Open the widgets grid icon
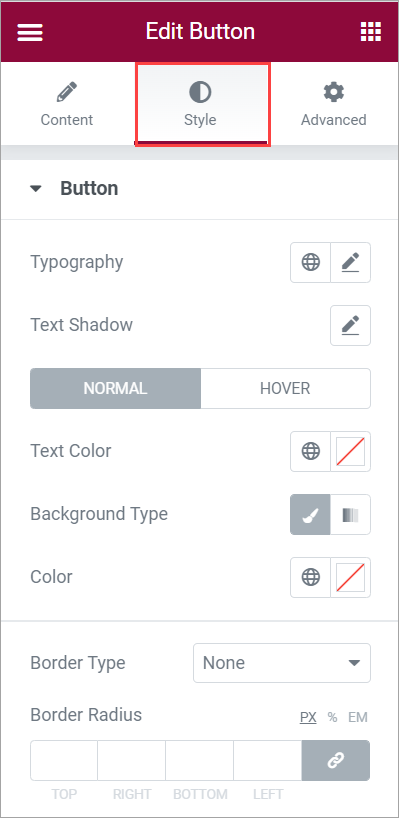This screenshot has height=818, width=399. 371,32
